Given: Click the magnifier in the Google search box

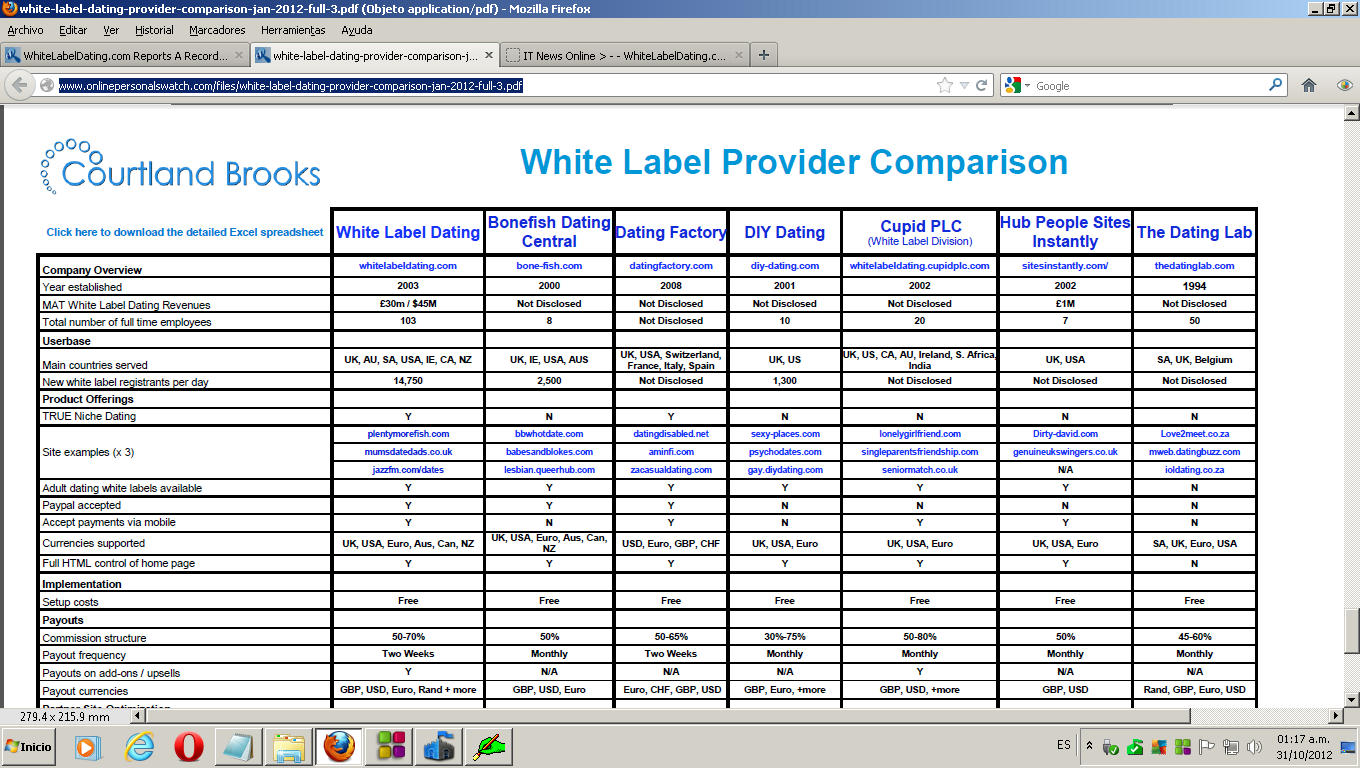Looking at the screenshot, I should [1275, 86].
